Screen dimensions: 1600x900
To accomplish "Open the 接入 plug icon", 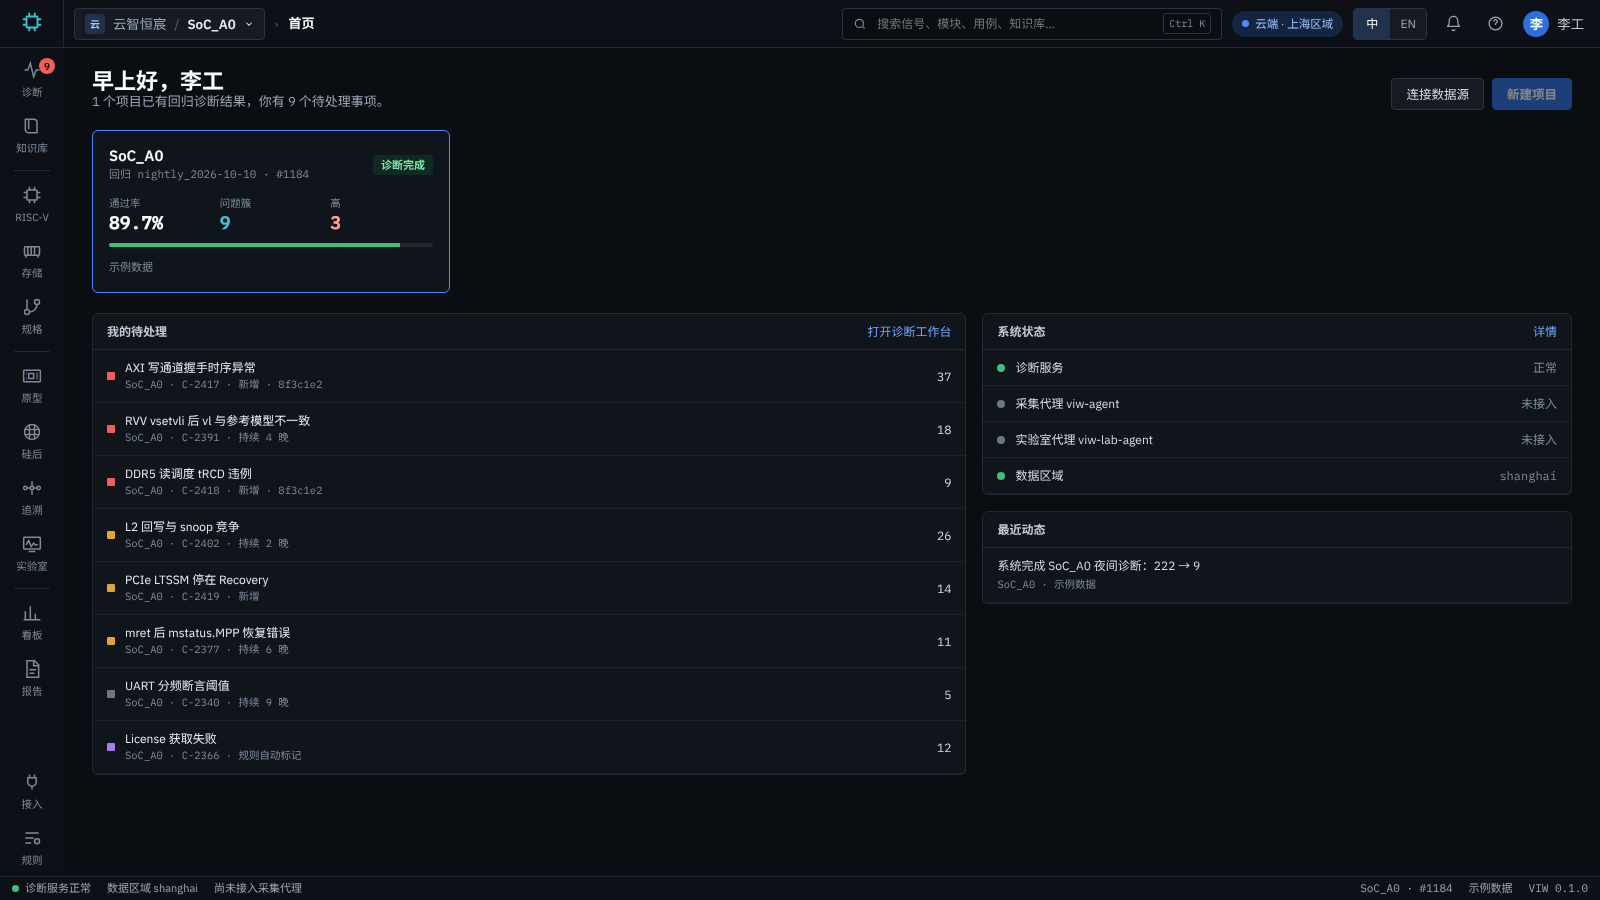I will (32, 791).
